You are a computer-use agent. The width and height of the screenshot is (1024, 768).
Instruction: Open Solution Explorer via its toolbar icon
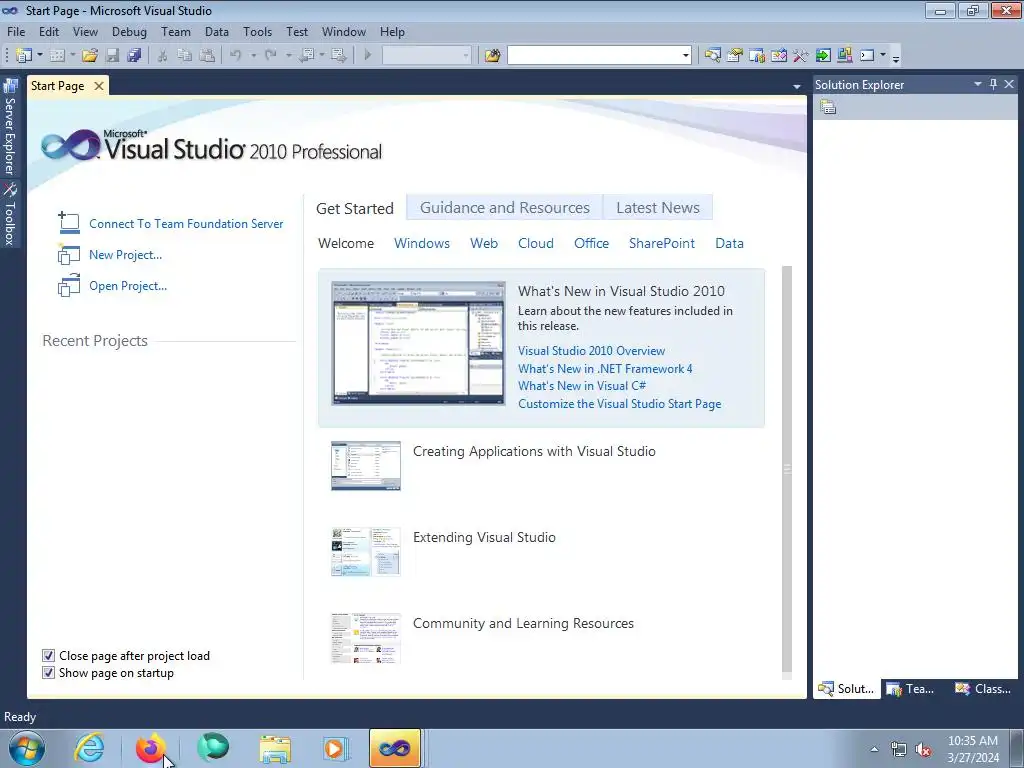tap(712, 56)
